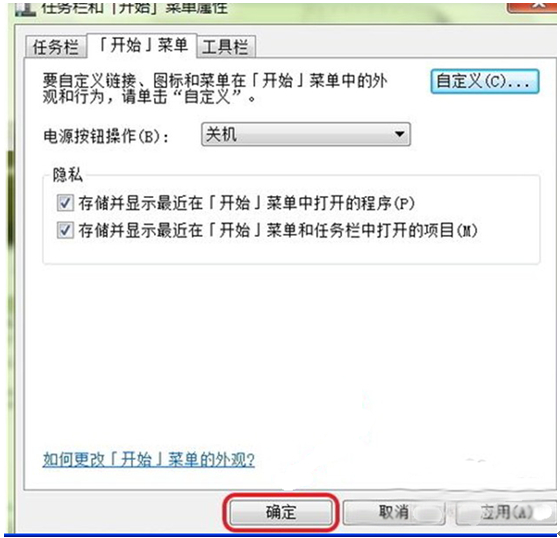Untick the checkbox box for recently opened items (M)

tap(65, 230)
